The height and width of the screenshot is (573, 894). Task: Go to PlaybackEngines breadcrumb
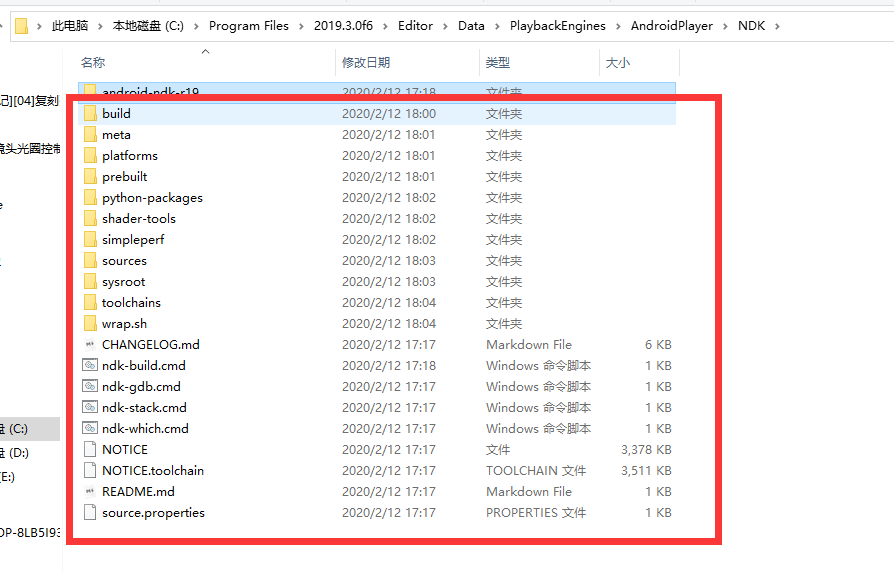[x=558, y=26]
